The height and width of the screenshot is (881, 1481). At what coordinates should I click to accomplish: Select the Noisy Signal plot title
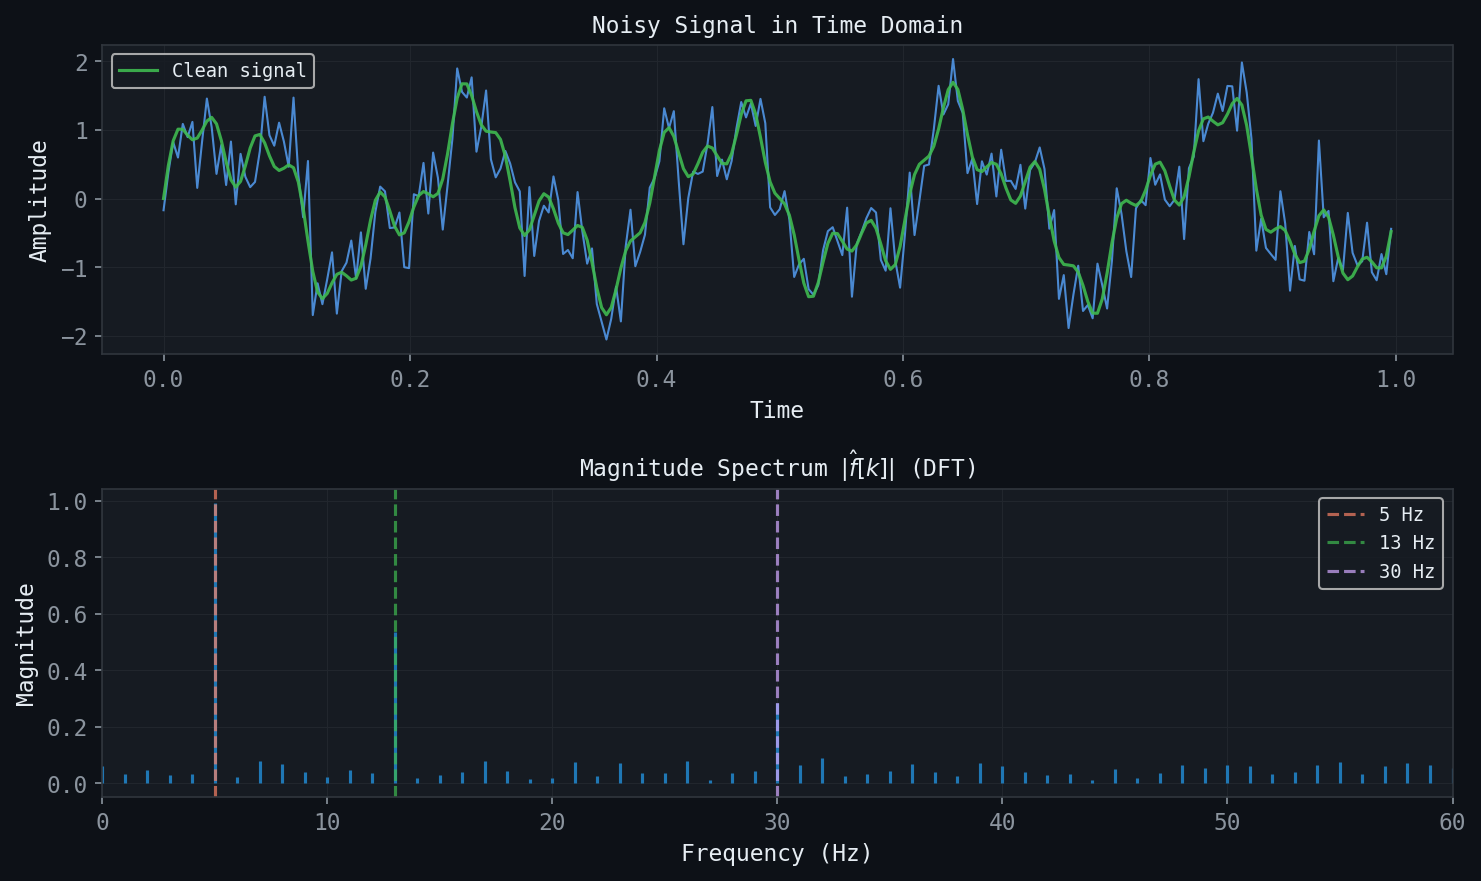(x=777, y=25)
